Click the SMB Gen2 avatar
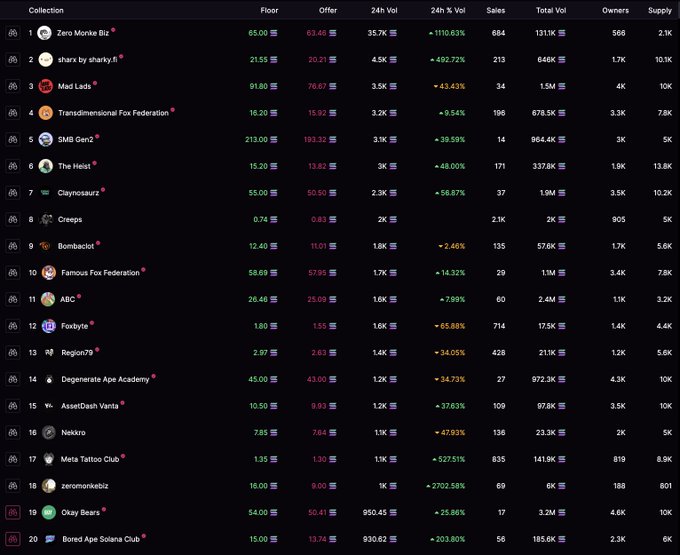Screen dimensions: 680x555 46,140
